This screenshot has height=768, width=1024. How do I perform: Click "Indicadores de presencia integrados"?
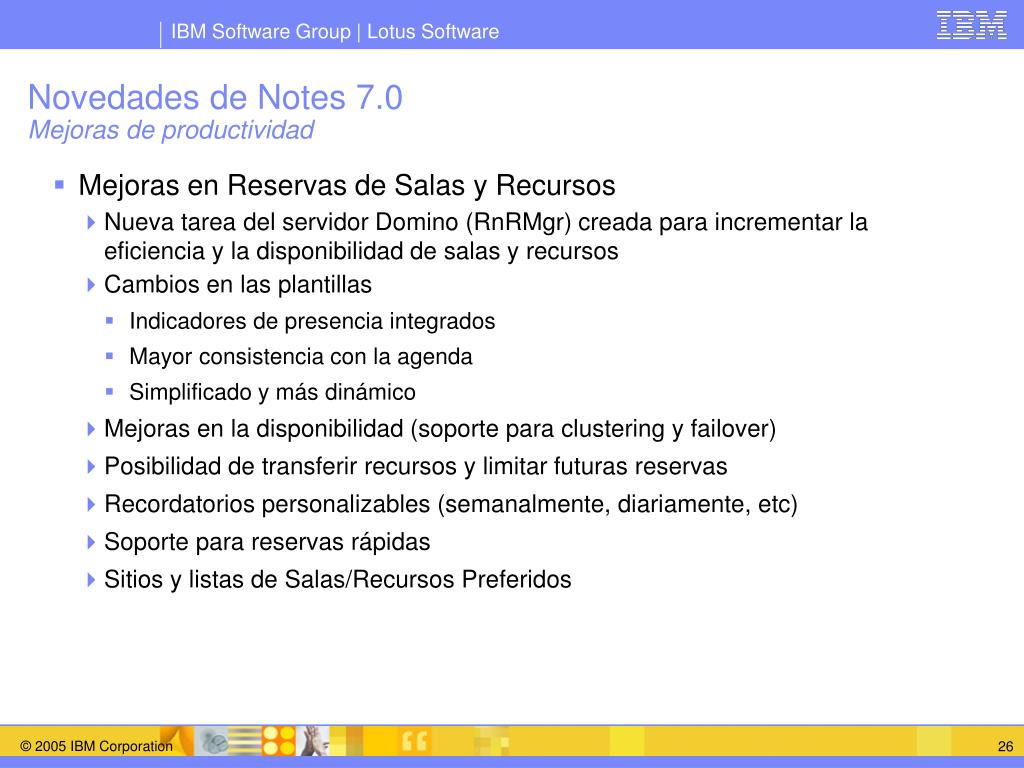pos(312,321)
